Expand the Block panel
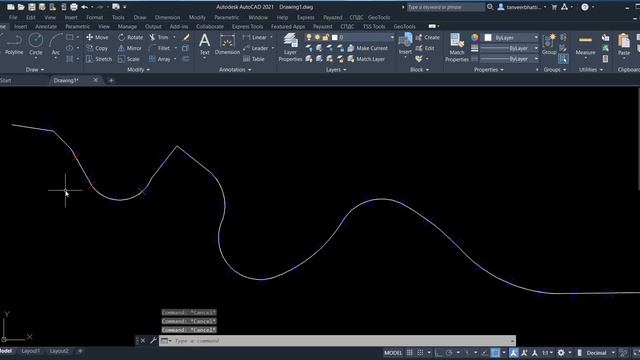This screenshot has width=640, height=360. 419,70
